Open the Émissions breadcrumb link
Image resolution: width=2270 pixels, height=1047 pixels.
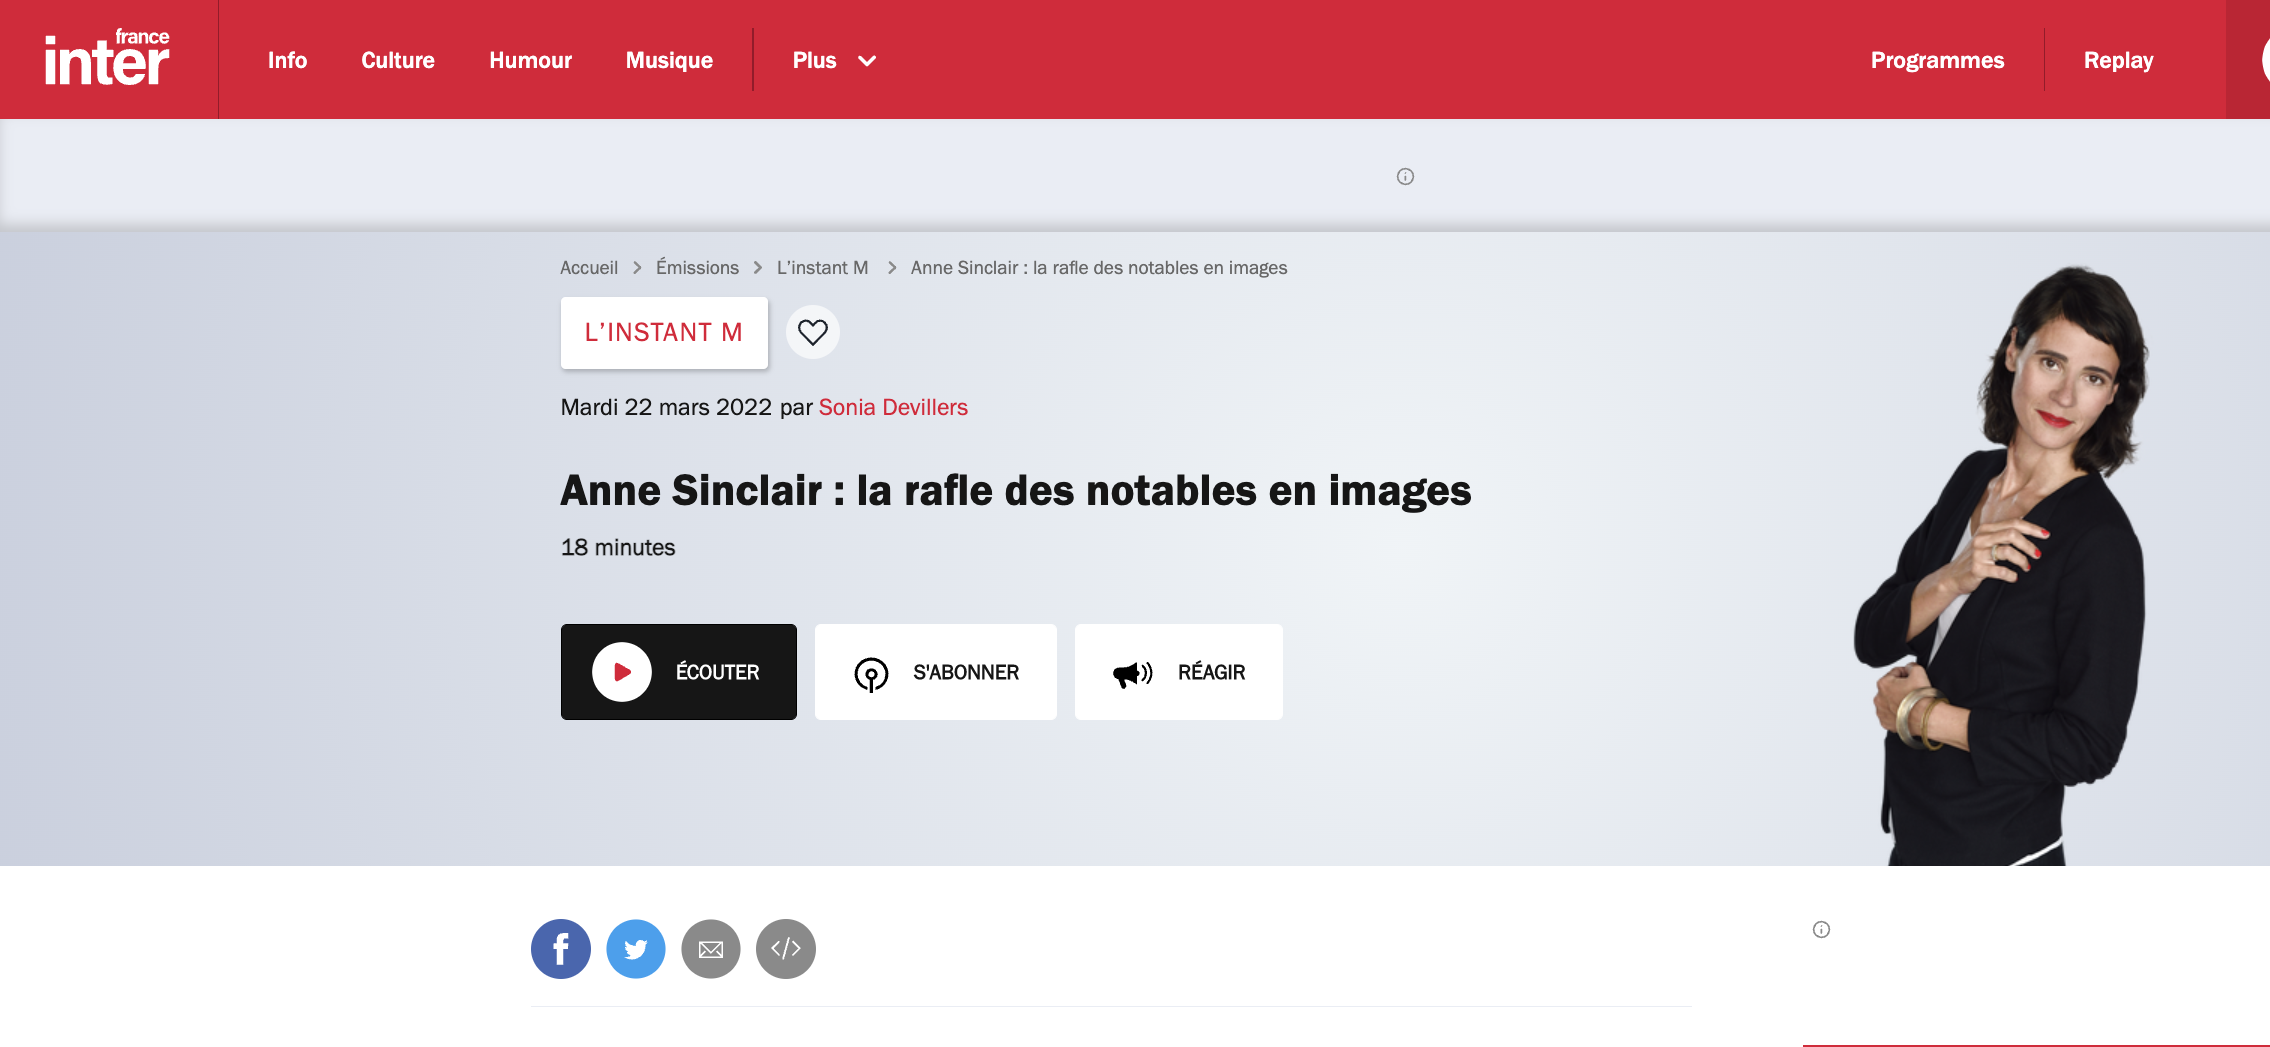point(697,268)
